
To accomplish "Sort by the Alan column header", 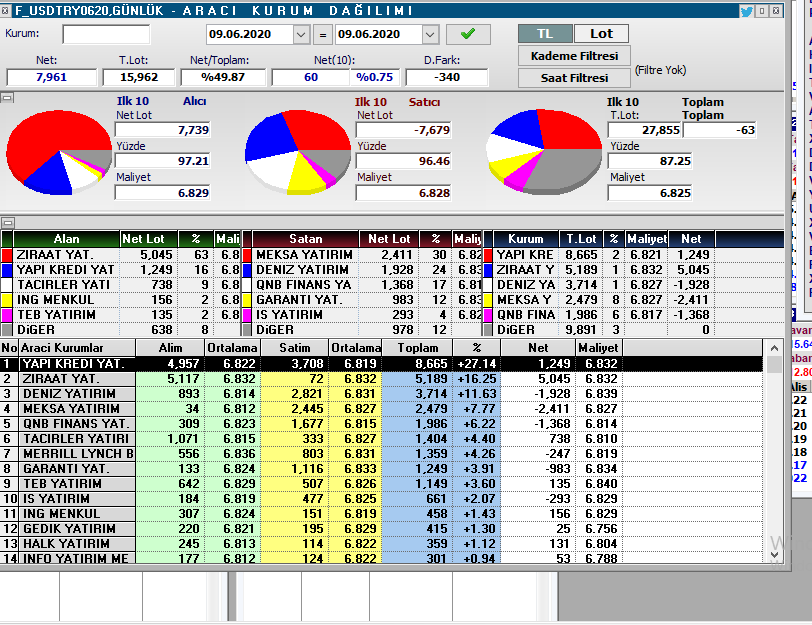I will click(66, 239).
